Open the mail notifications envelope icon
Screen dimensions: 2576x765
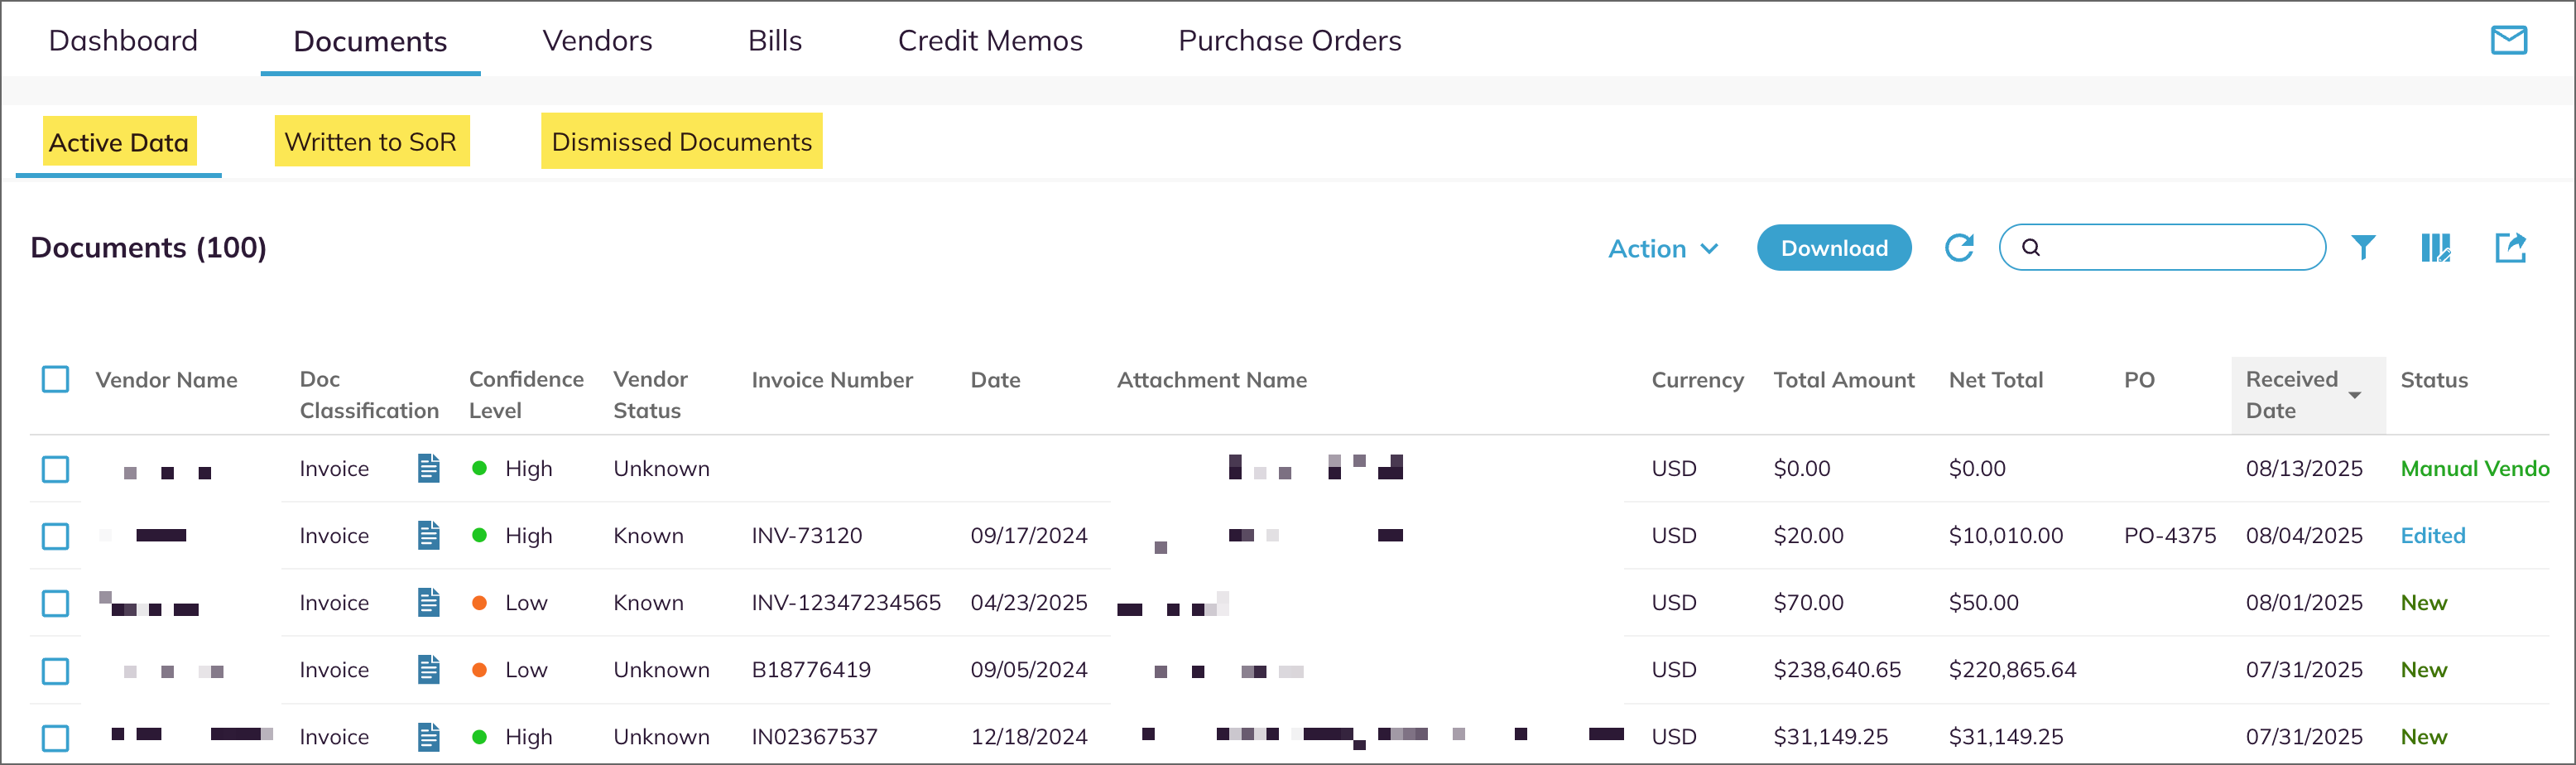[2508, 40]
